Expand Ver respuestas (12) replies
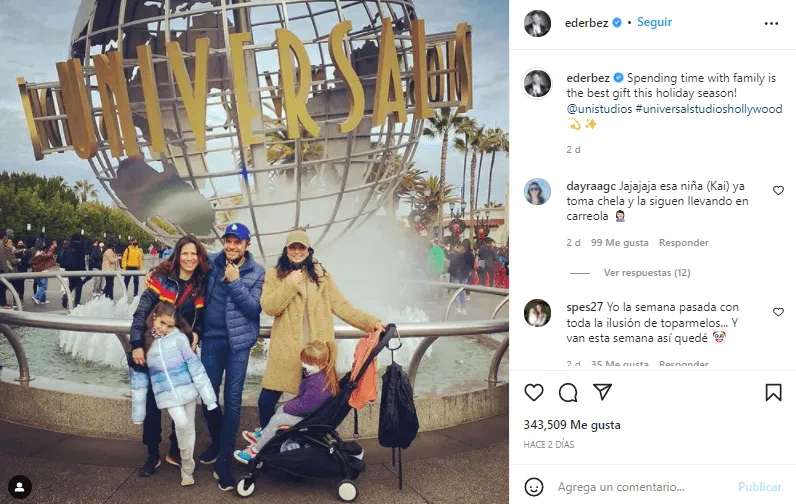 (647, 273)
